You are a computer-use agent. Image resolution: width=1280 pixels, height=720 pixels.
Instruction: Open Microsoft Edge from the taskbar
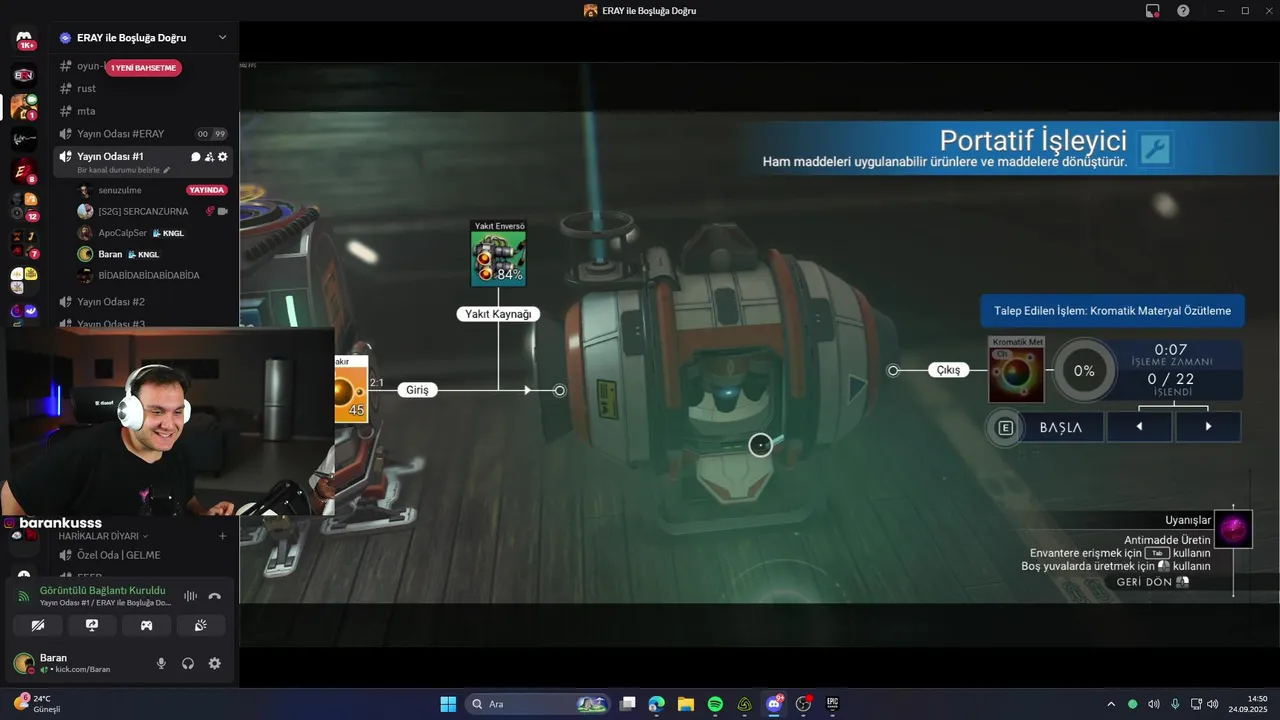pyautogui.click(x=656, y=704)
